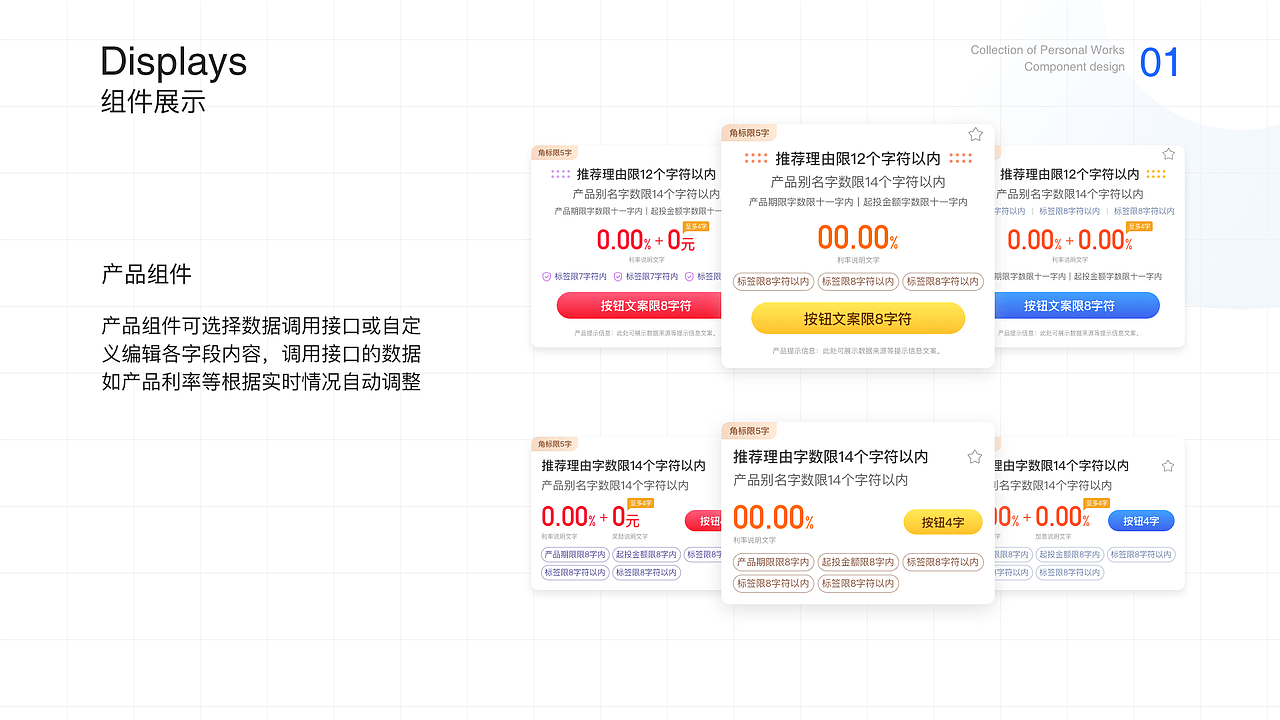Viewport: 1280px width, 720px height.
Task: Click the favorite star on the top center card
Action: pos(976,134)
